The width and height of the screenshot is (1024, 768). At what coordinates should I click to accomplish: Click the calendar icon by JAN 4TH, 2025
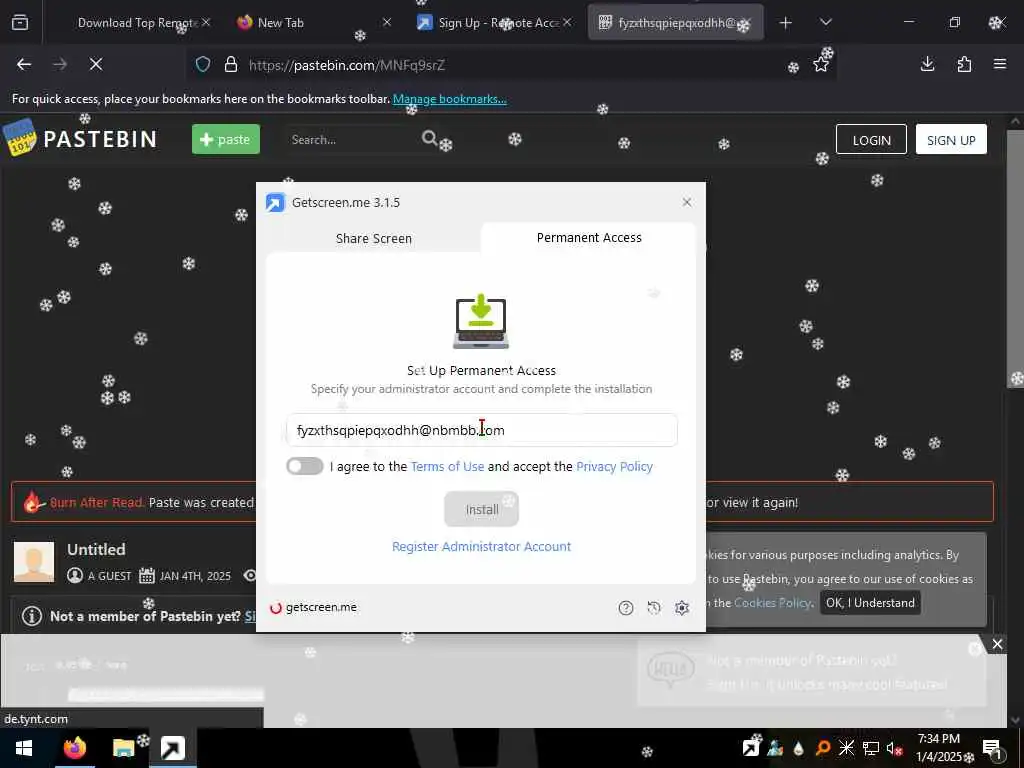point(147,575)
